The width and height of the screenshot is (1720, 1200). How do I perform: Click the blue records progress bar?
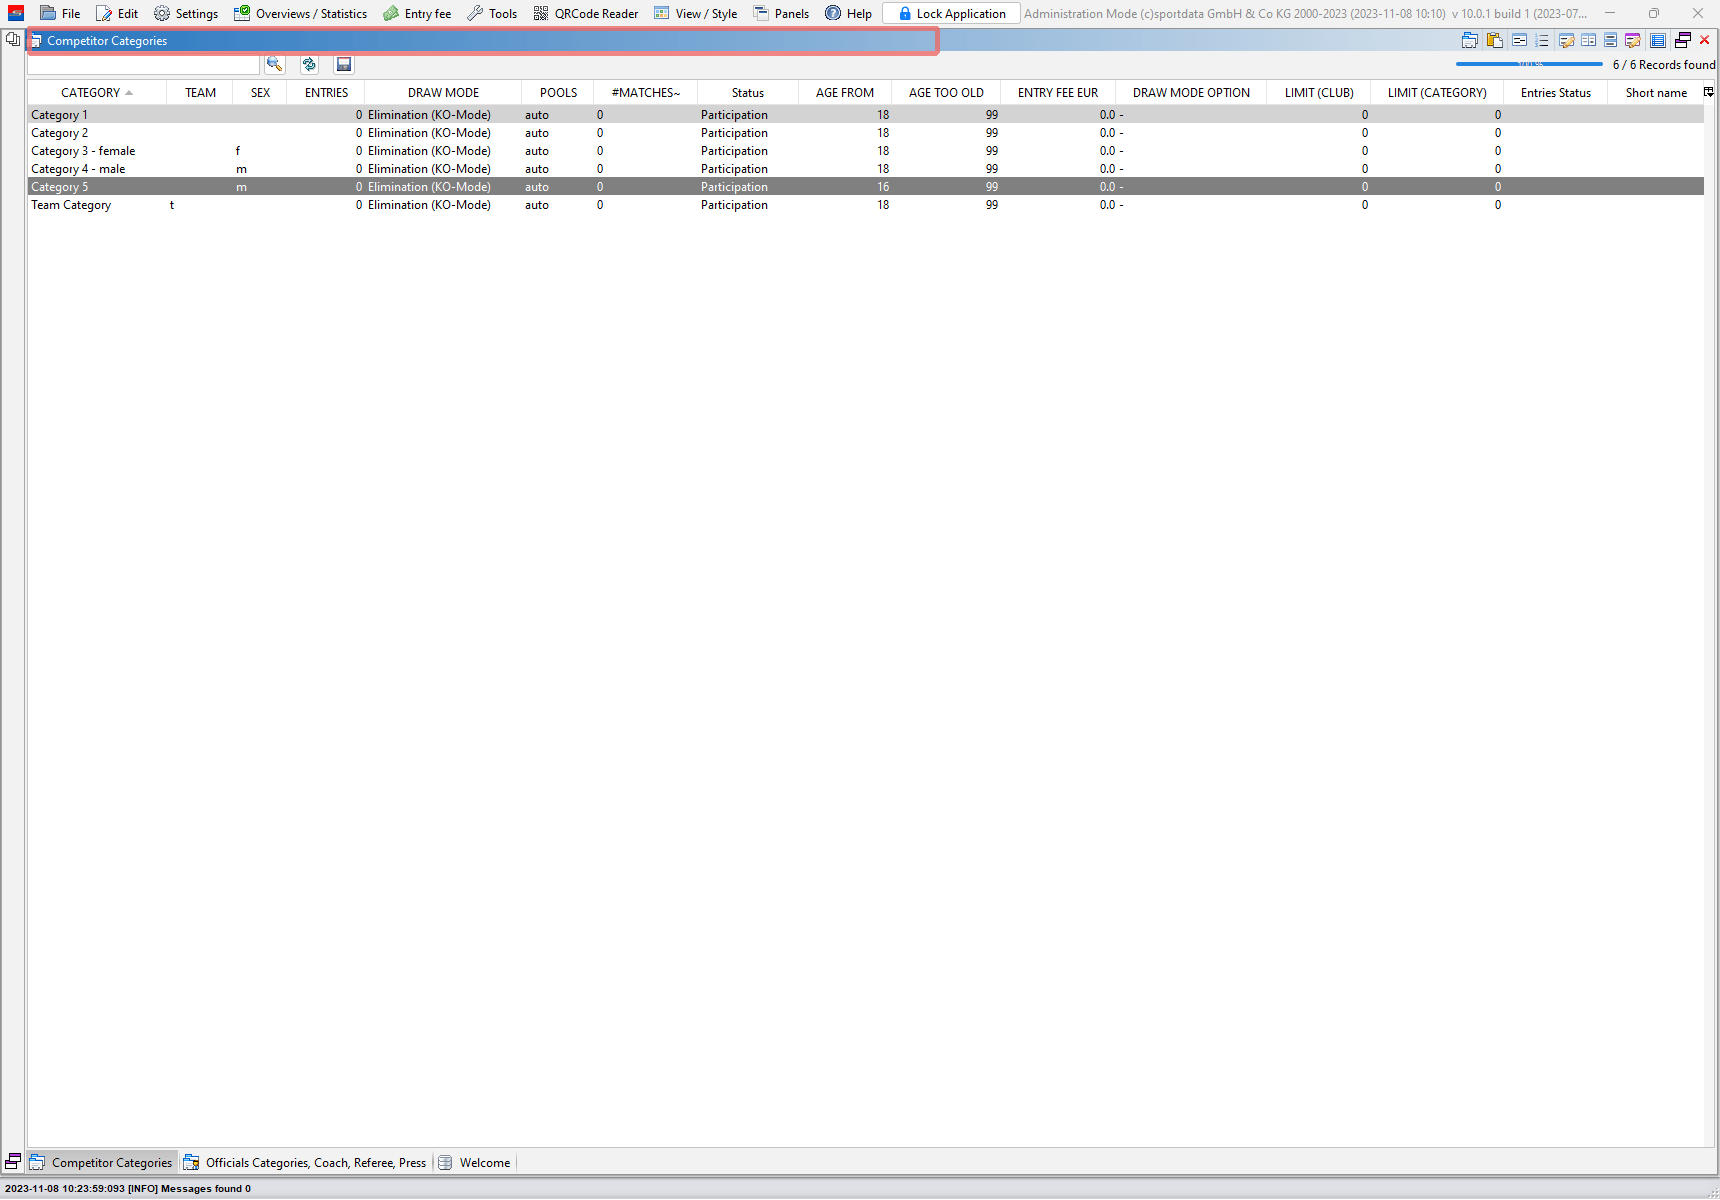coord(1529,64)
